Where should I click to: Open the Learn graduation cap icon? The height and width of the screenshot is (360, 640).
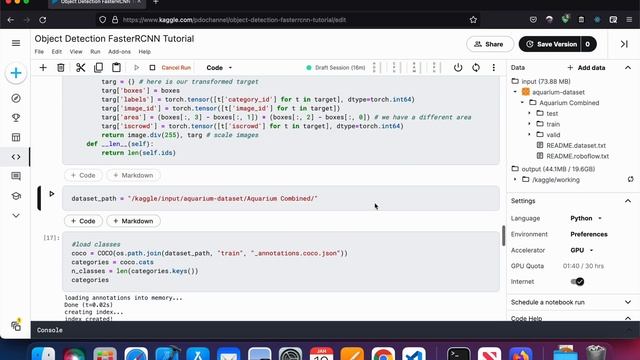(x=16, y=196)
